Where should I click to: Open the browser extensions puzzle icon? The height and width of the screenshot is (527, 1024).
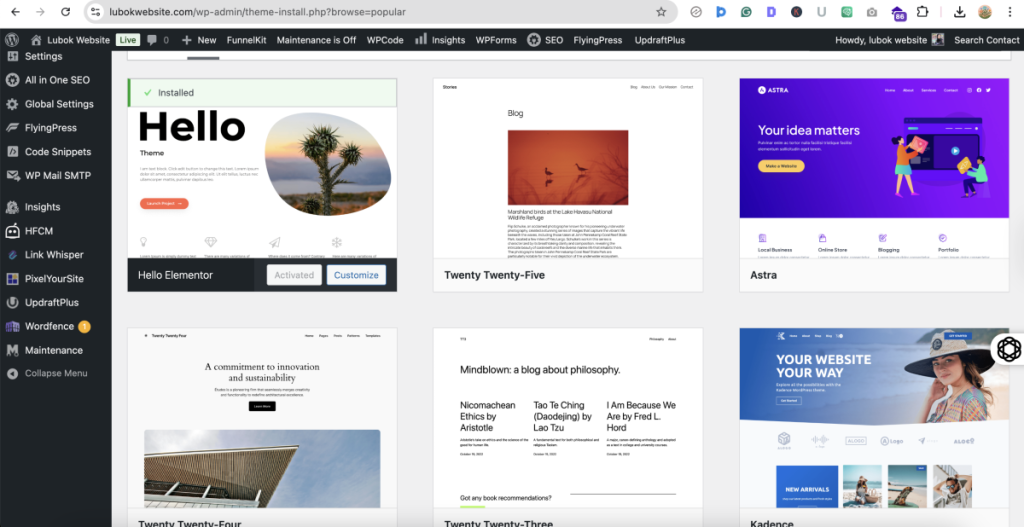point(922,12)
